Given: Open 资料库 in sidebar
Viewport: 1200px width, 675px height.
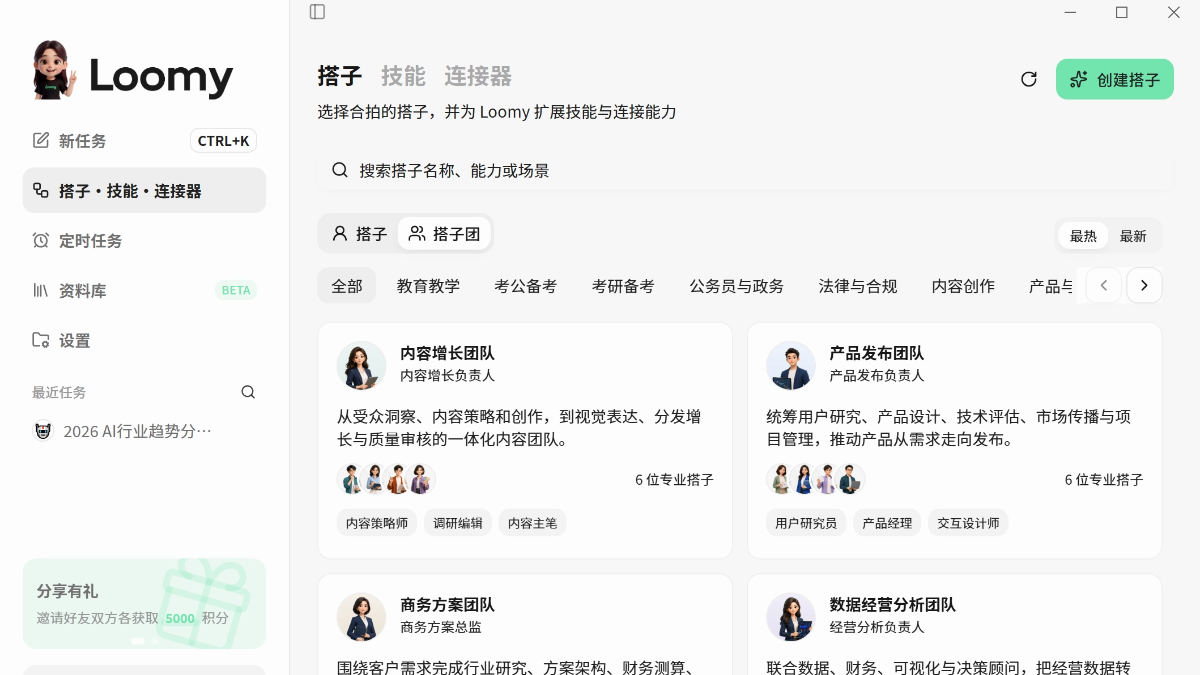Looking at the screenshot, I should click(144, 290).
